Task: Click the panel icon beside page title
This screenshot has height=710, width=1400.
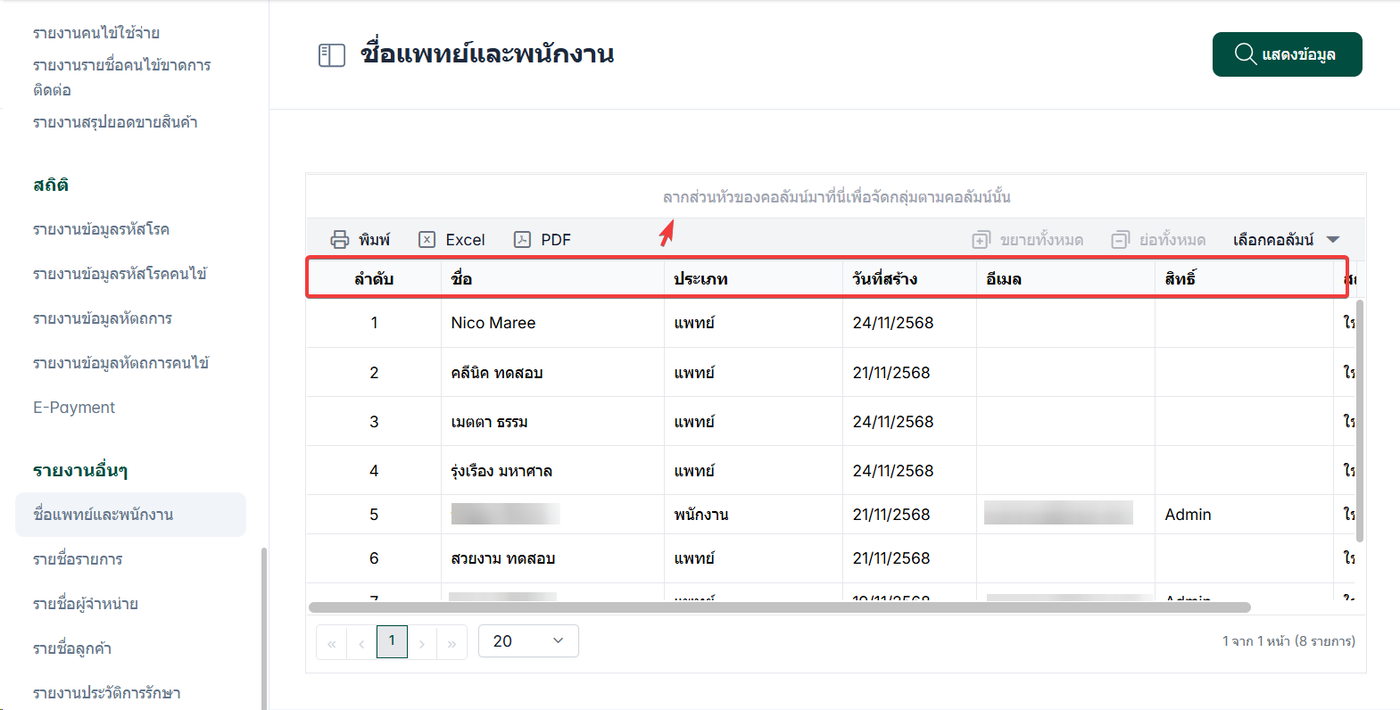Action: point(331,55)
